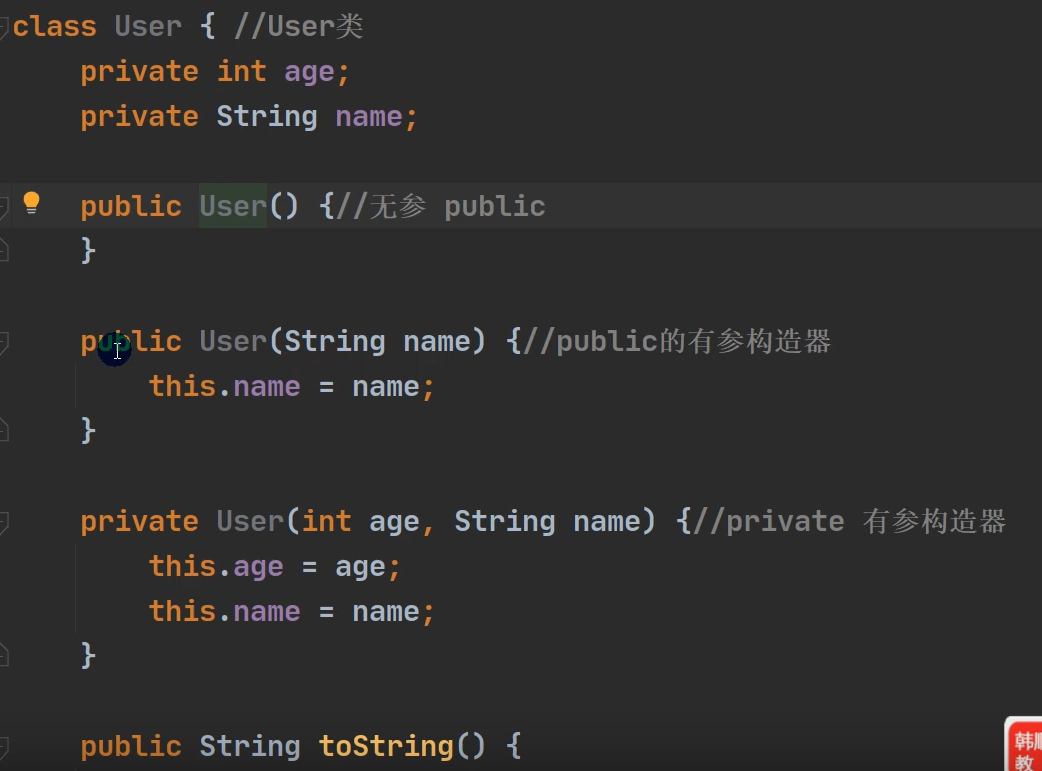Image resolution: width=1042 pixels, height=771 pixels.
Task: Click the '//无参 public' comment
Action: (x=441, y=207)
